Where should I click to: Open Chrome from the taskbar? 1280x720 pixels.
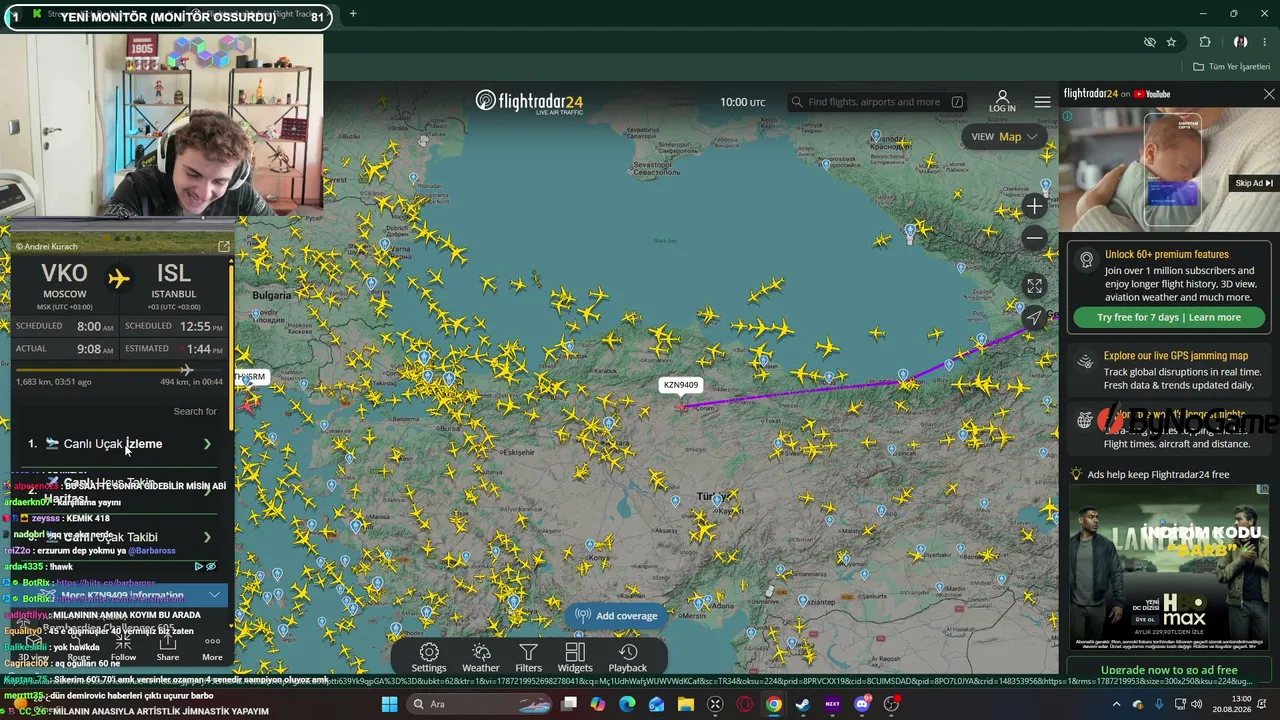(774, 704)
